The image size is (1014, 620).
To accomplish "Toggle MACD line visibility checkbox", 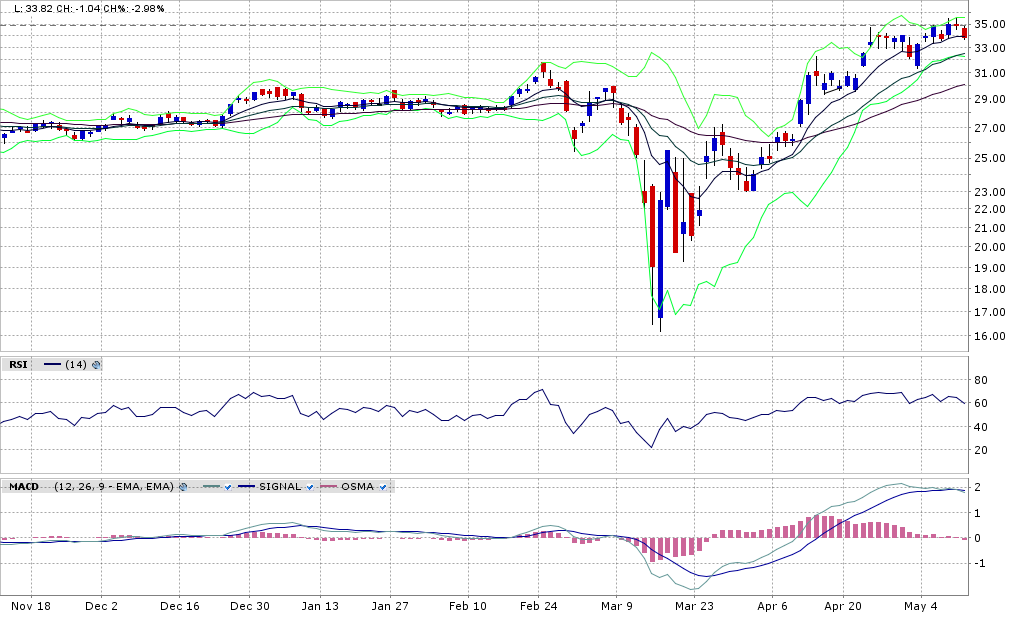I will (228, 487).
